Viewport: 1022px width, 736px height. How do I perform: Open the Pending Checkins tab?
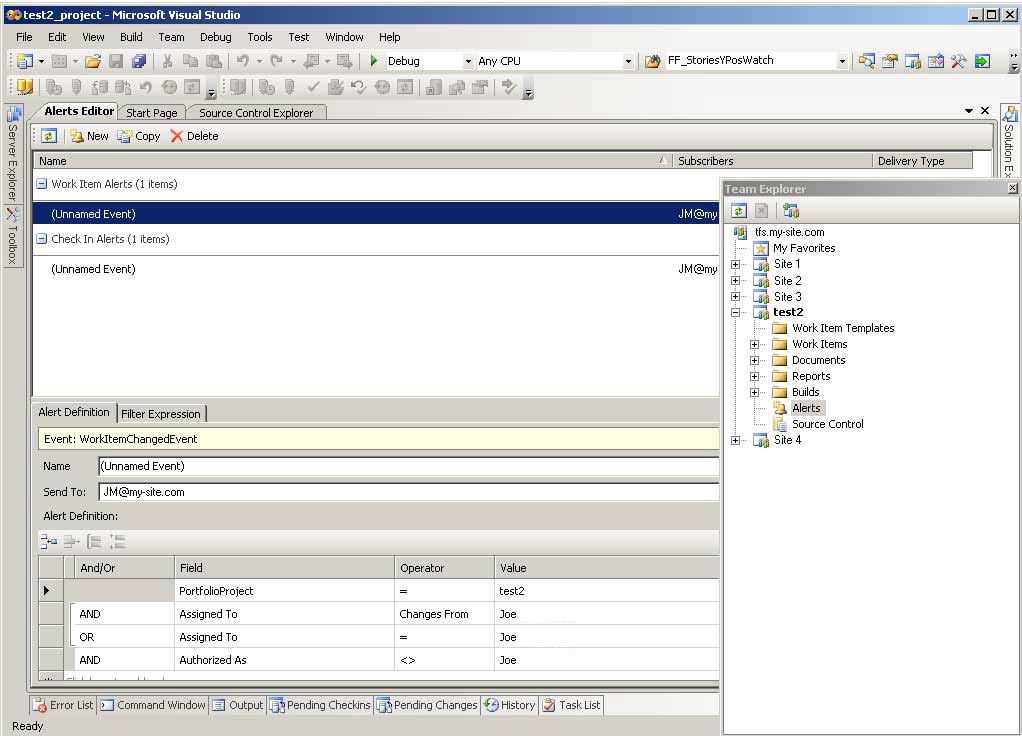coord(320,705)
